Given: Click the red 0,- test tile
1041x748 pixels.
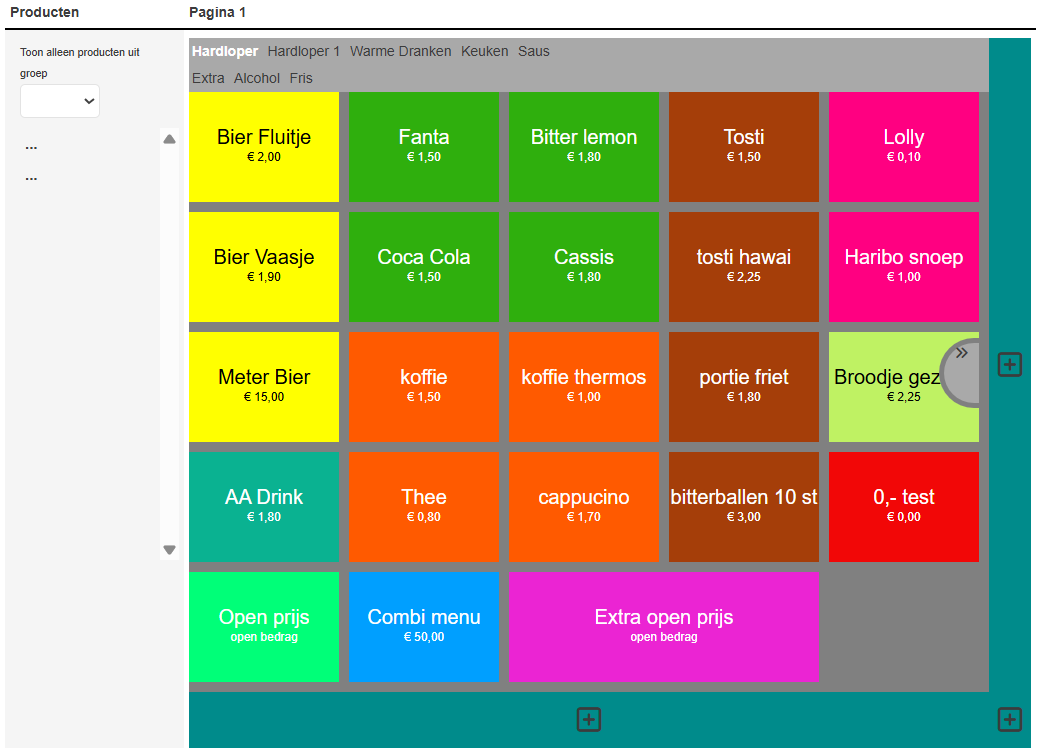Looking at the screenshot, I should point(903,506).
